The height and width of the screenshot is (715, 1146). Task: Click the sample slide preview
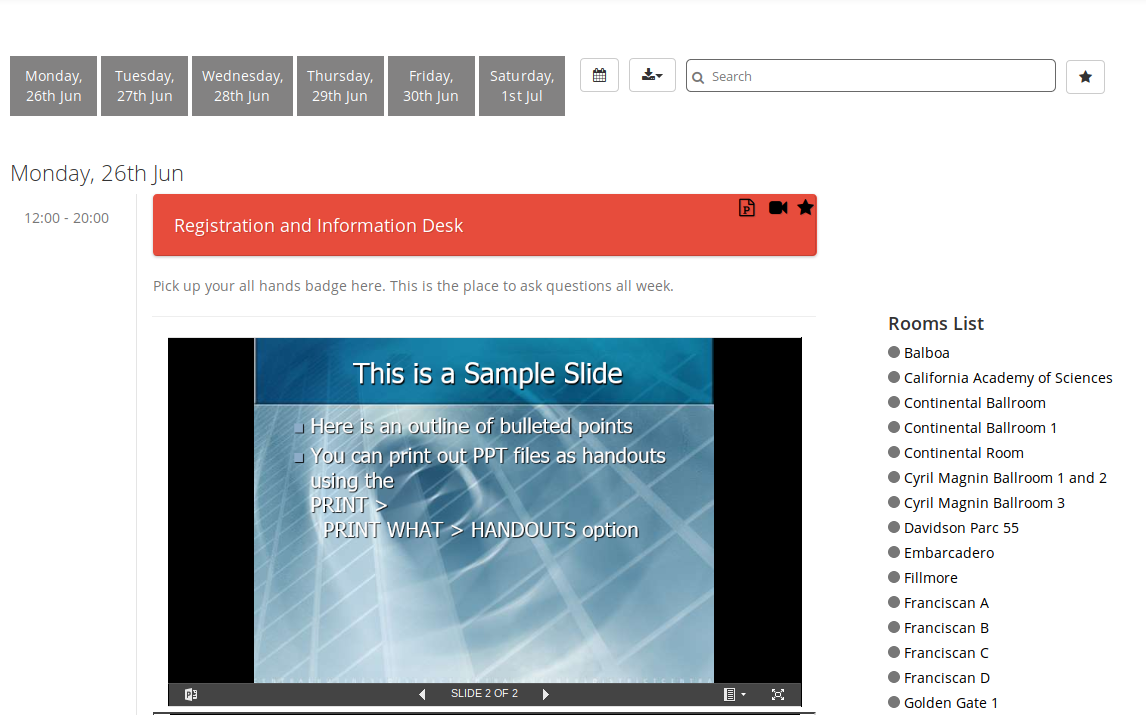pos(484,510)
